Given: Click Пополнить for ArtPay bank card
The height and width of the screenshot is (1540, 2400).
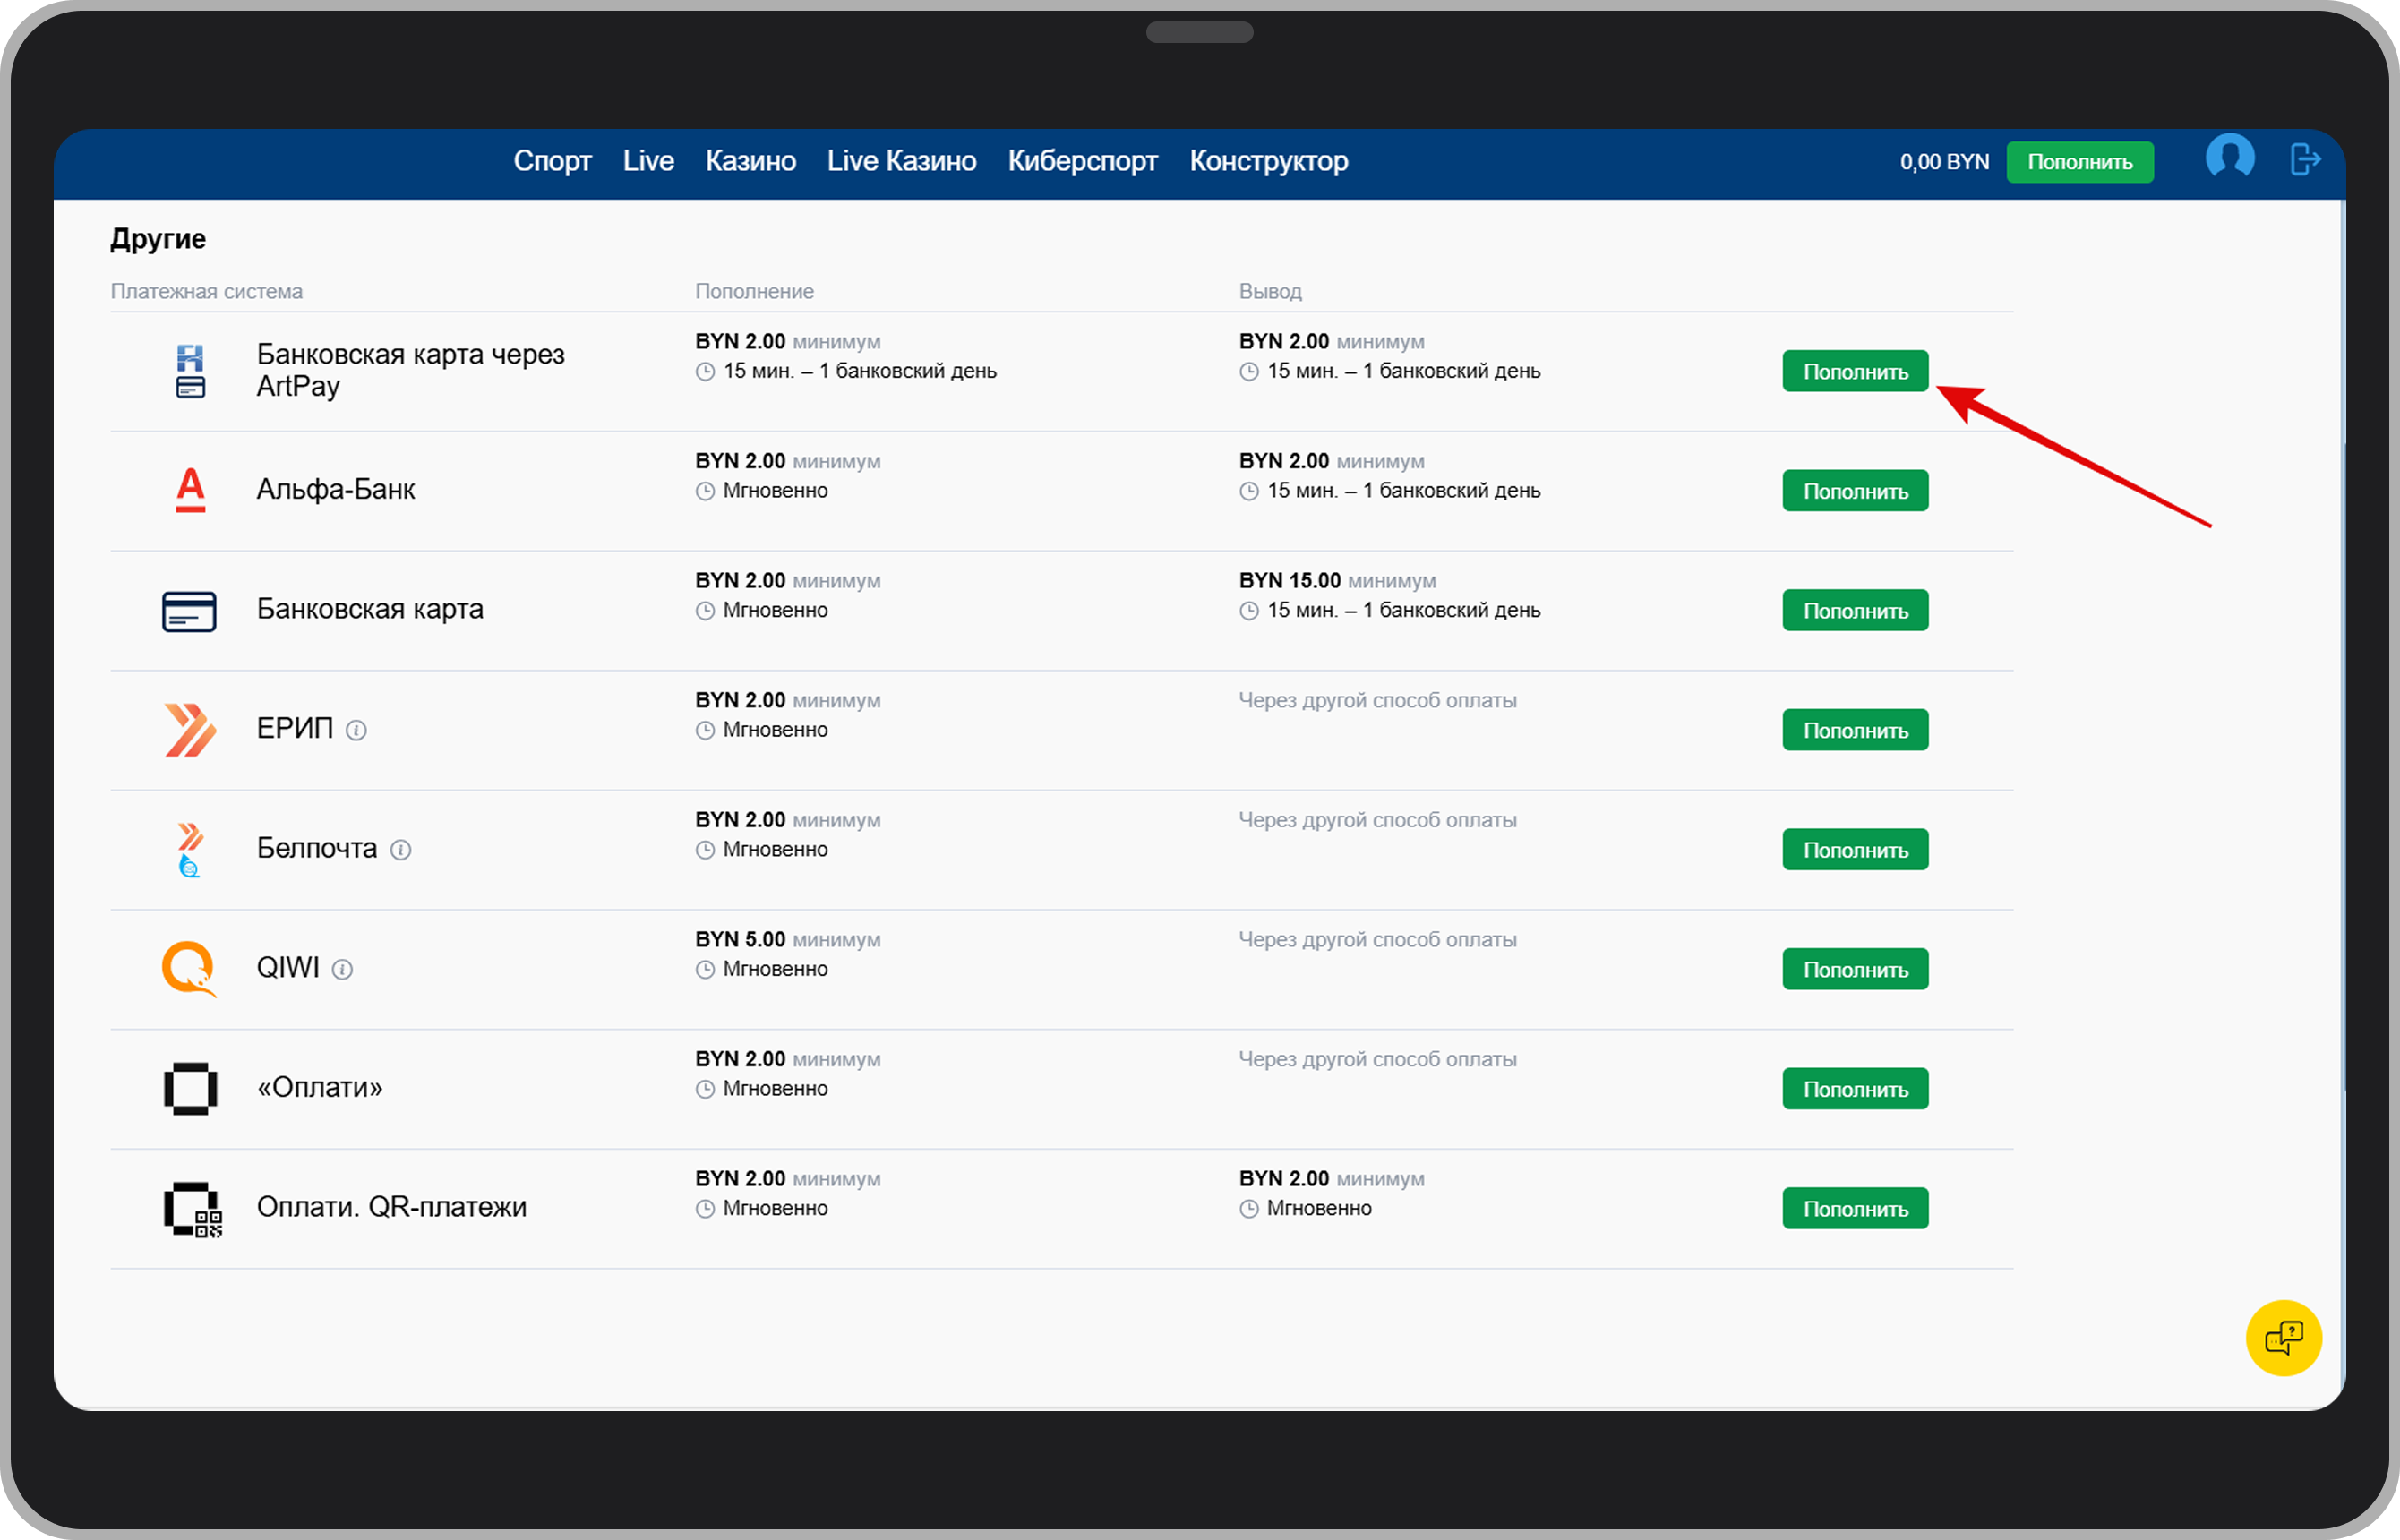Looking at the screenshot, I should 1854,372.
